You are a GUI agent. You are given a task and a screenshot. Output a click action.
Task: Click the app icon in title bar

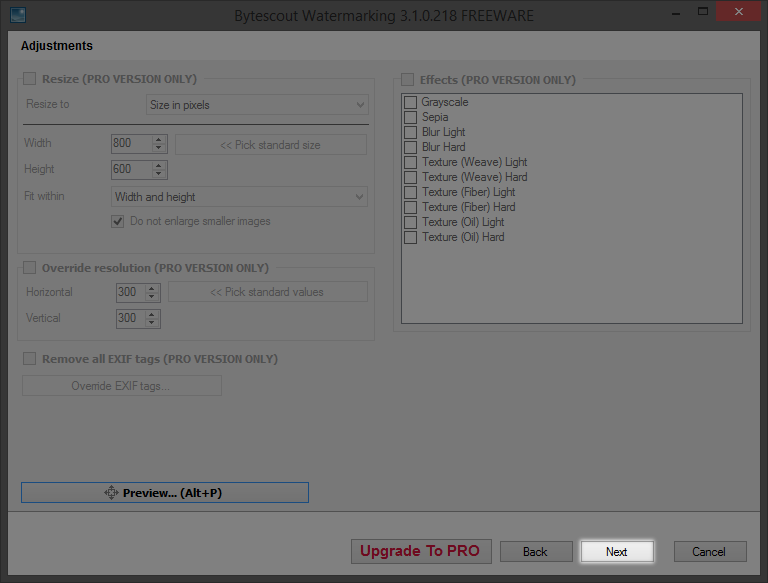pyautogui.click(x=16, y=15)
